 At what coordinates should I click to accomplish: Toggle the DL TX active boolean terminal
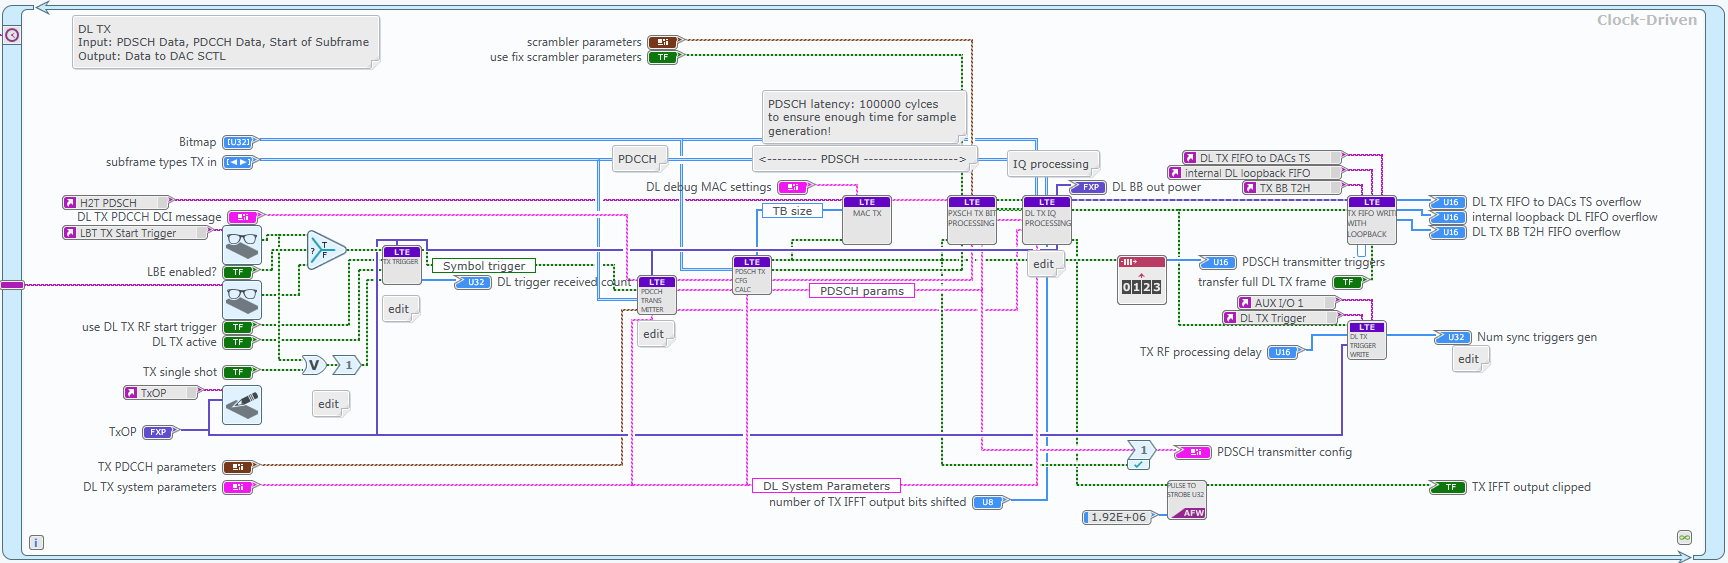click(x=238, y=342)
